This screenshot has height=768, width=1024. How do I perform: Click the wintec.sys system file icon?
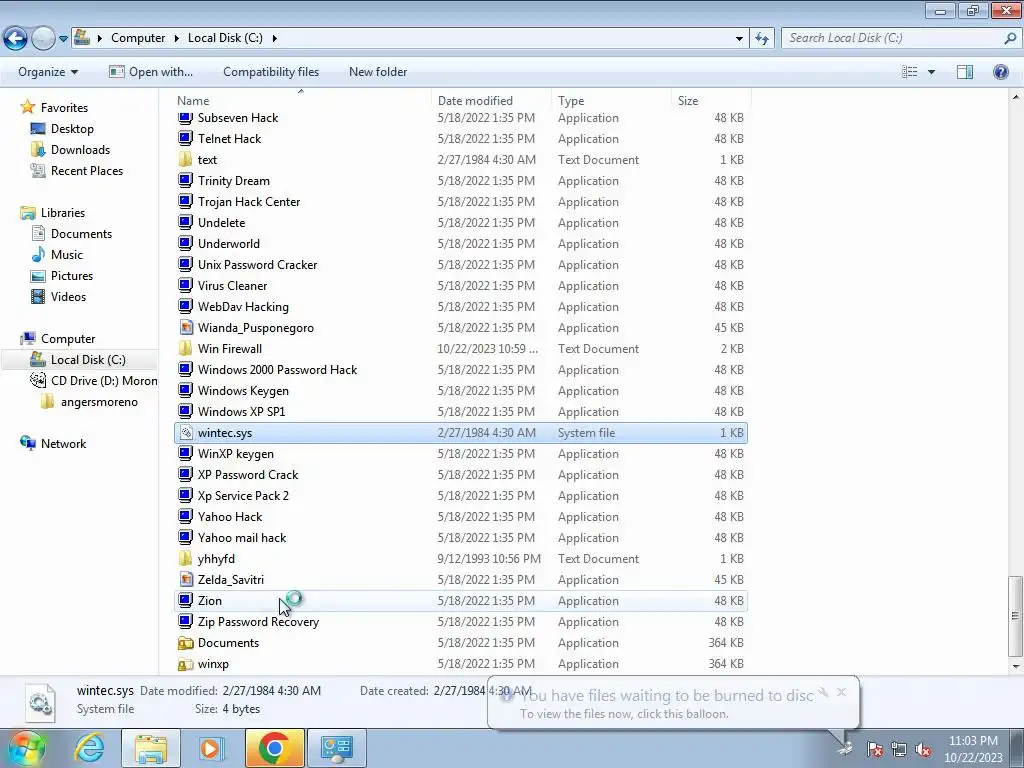[185, 433]
